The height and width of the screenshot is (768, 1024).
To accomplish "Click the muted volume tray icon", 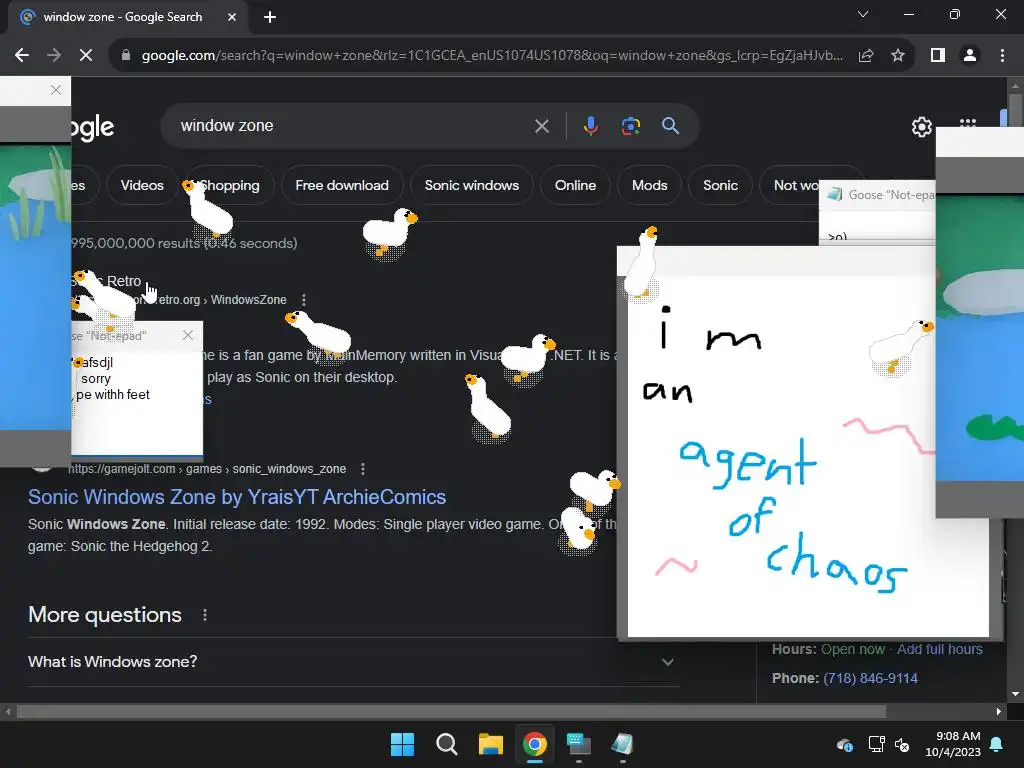I will (x=901, y=744).
